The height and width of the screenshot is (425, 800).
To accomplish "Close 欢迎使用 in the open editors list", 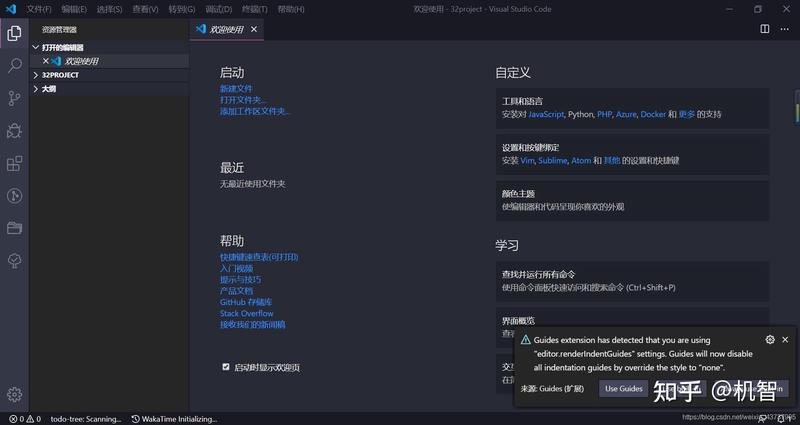I will coord(45,61).
